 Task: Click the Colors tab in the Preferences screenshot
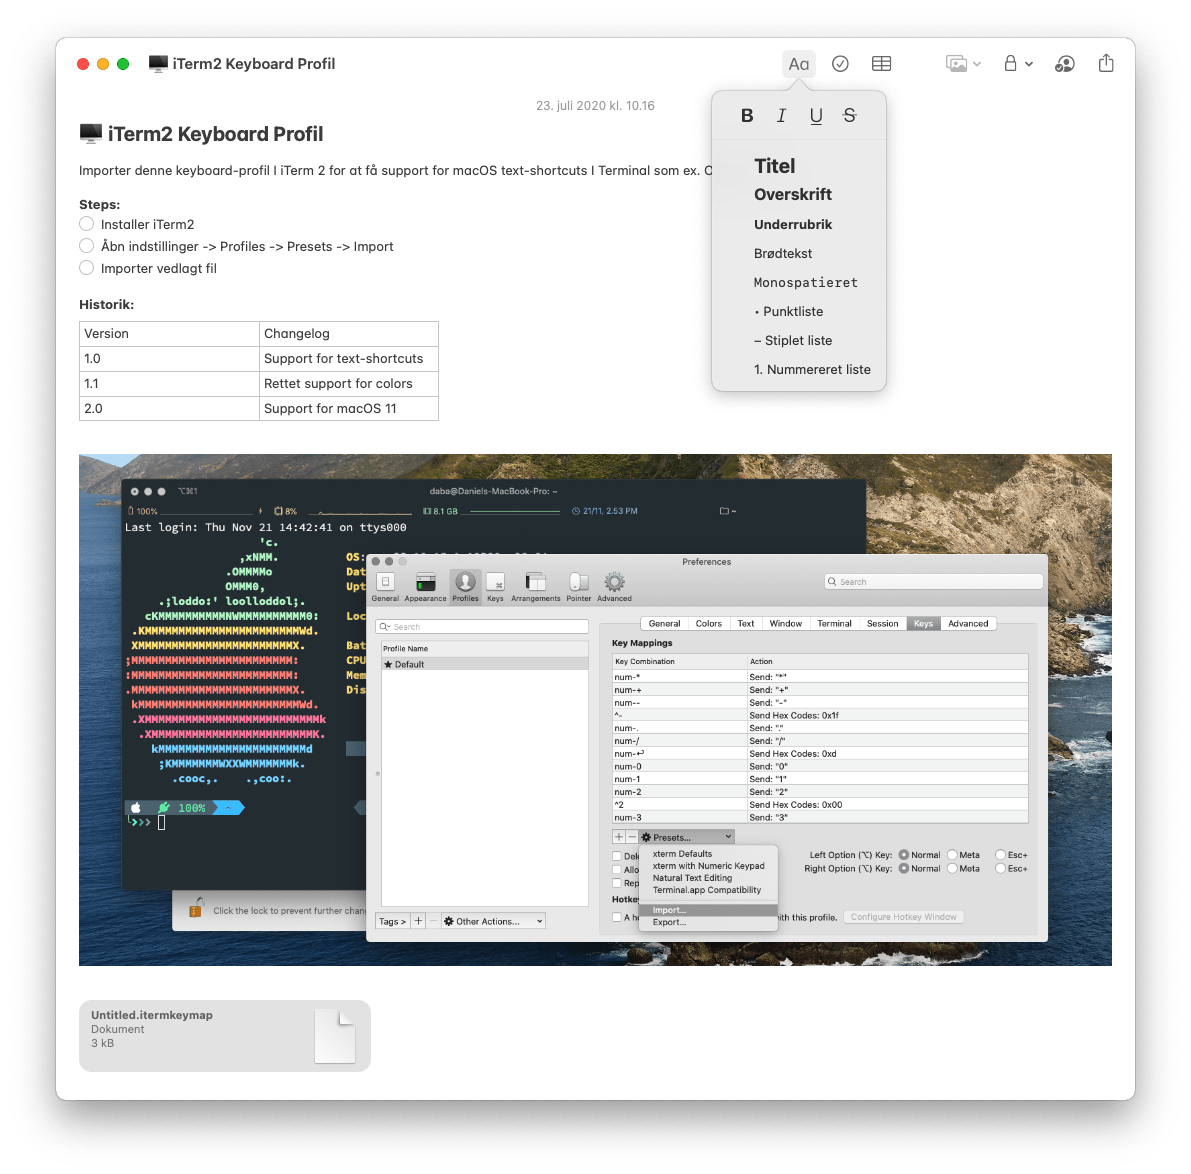pos(709,623)
